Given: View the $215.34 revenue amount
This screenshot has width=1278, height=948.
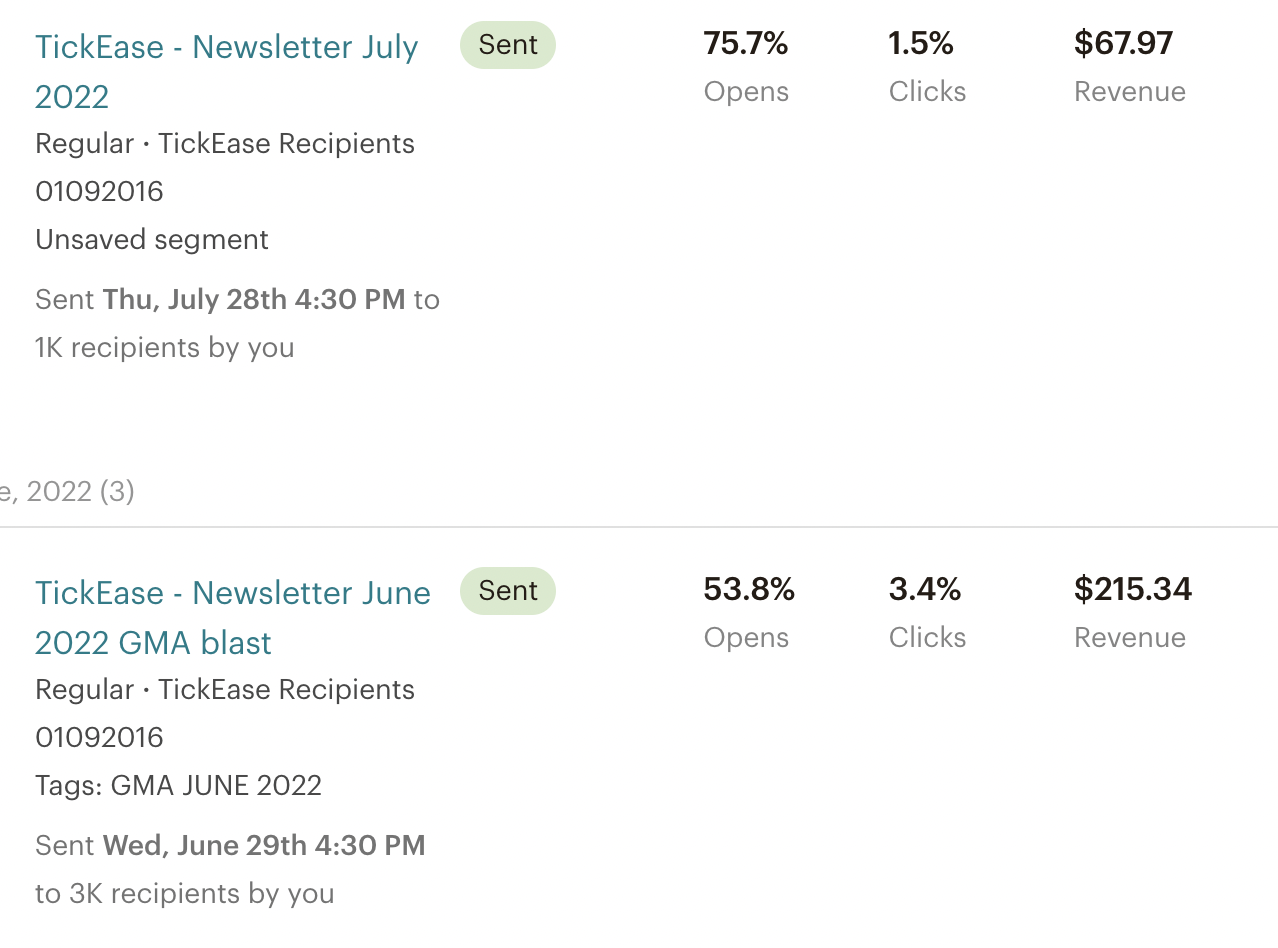Looking at the screenshot, I should tap(1133, 590).
